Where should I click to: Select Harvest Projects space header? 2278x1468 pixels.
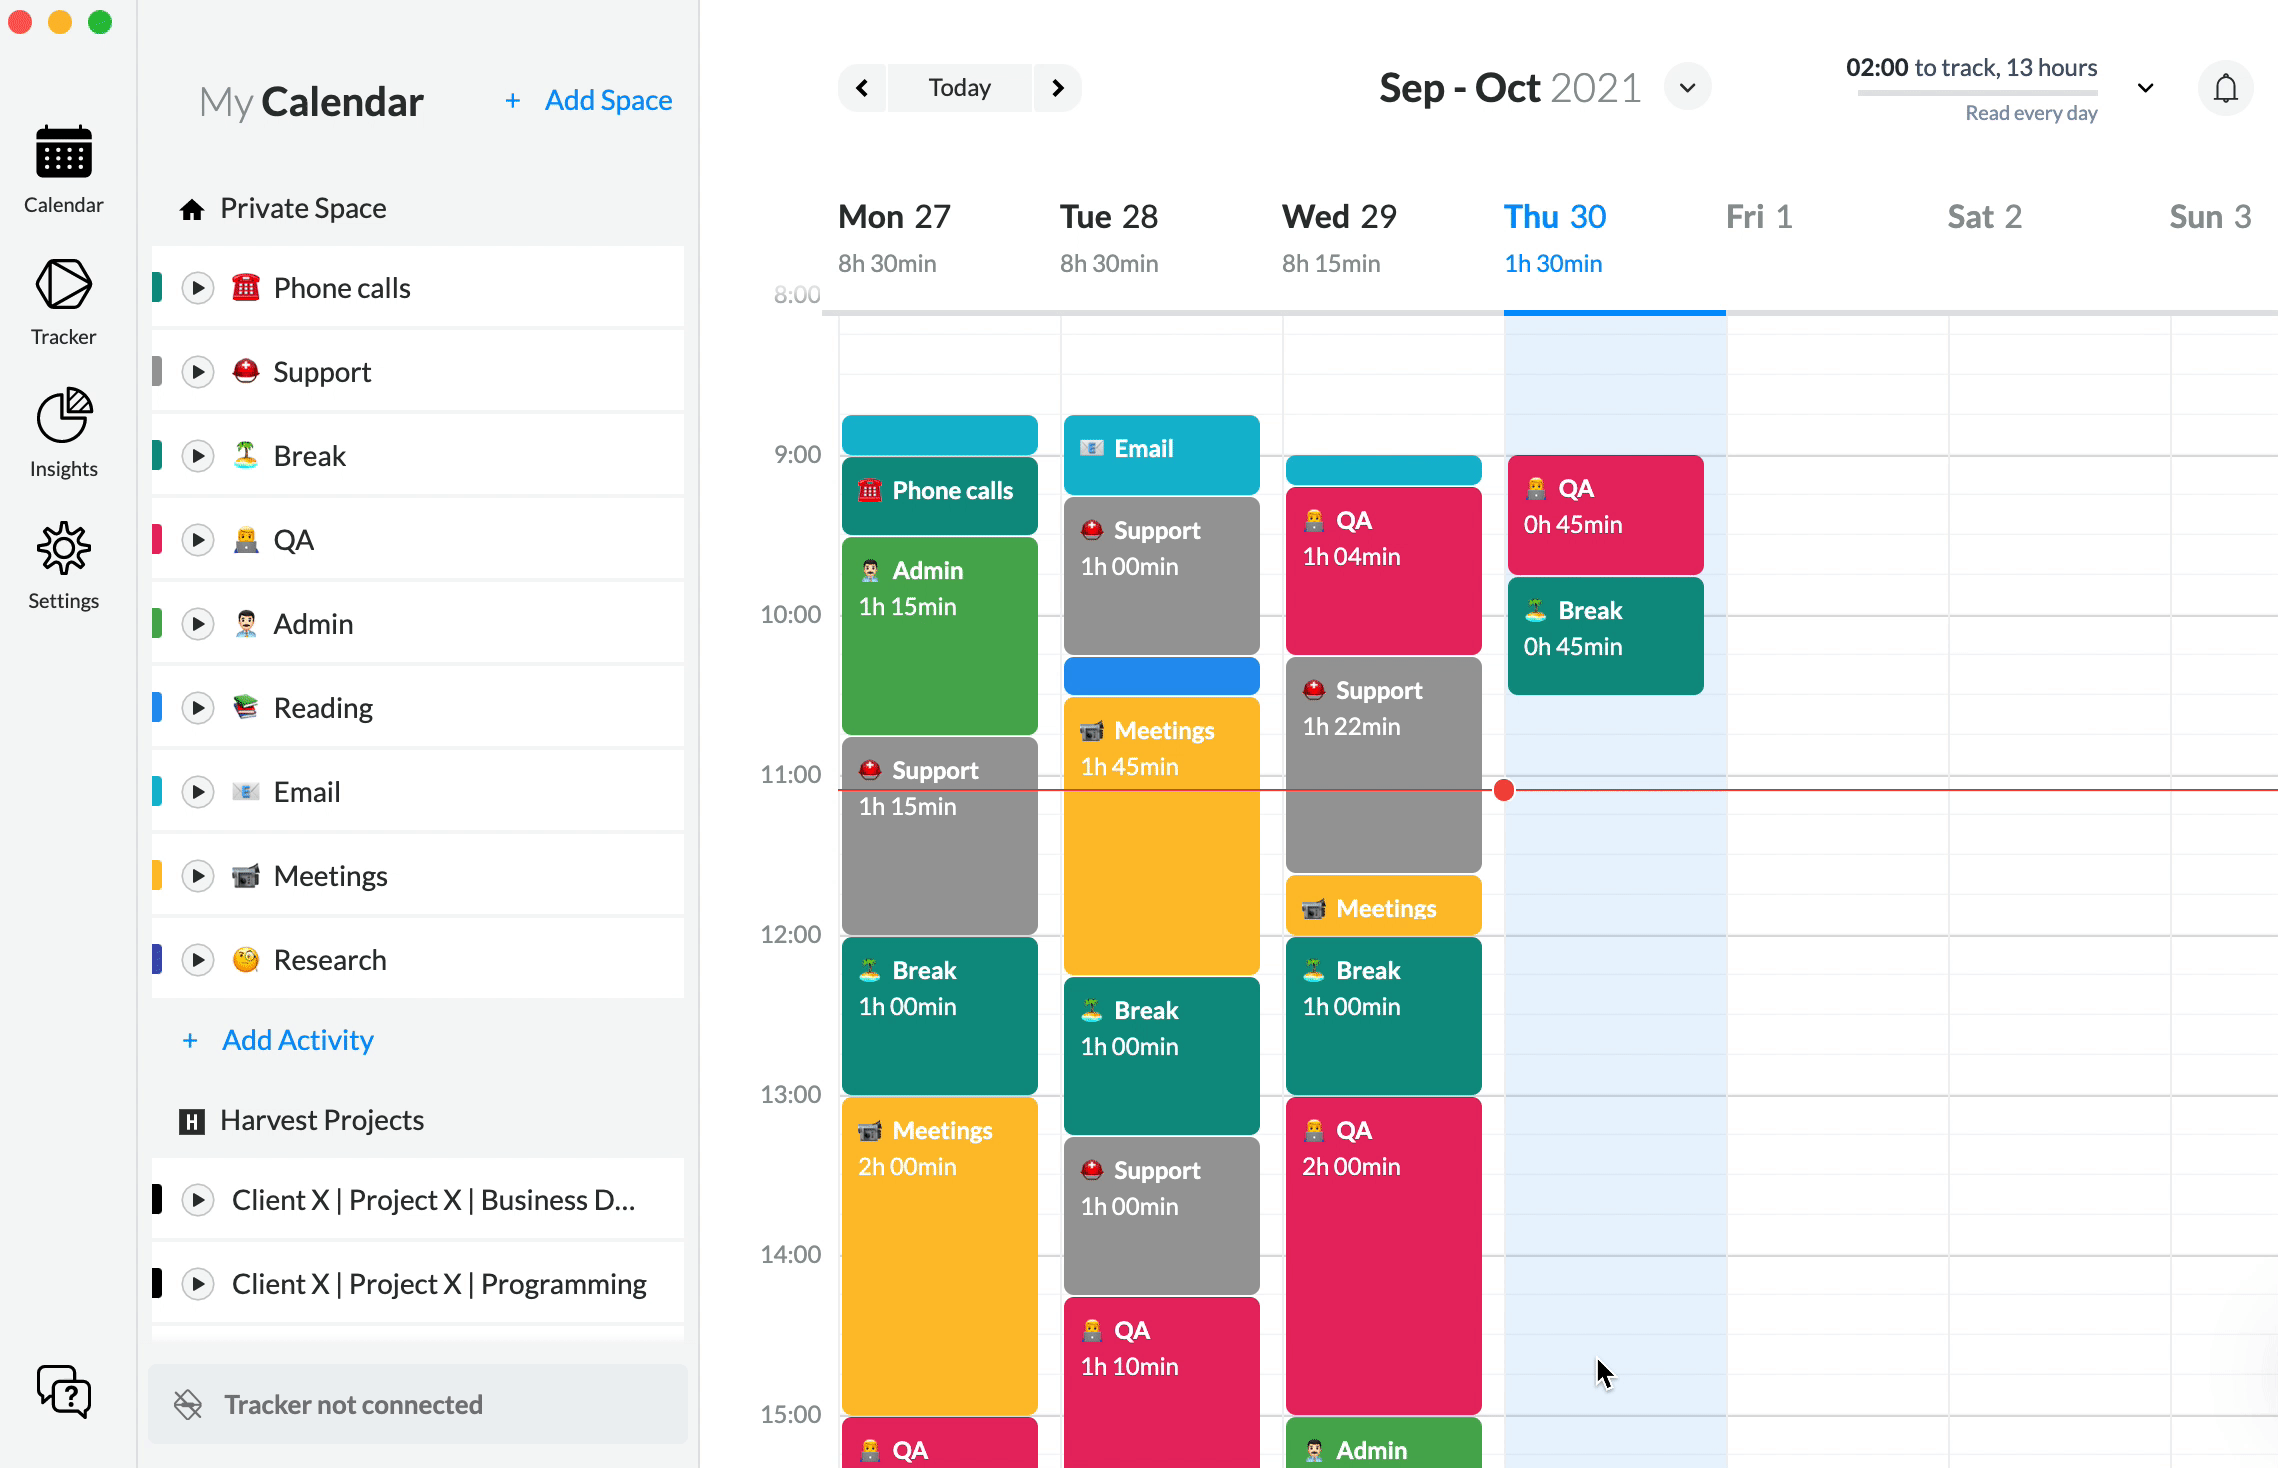321,1120
